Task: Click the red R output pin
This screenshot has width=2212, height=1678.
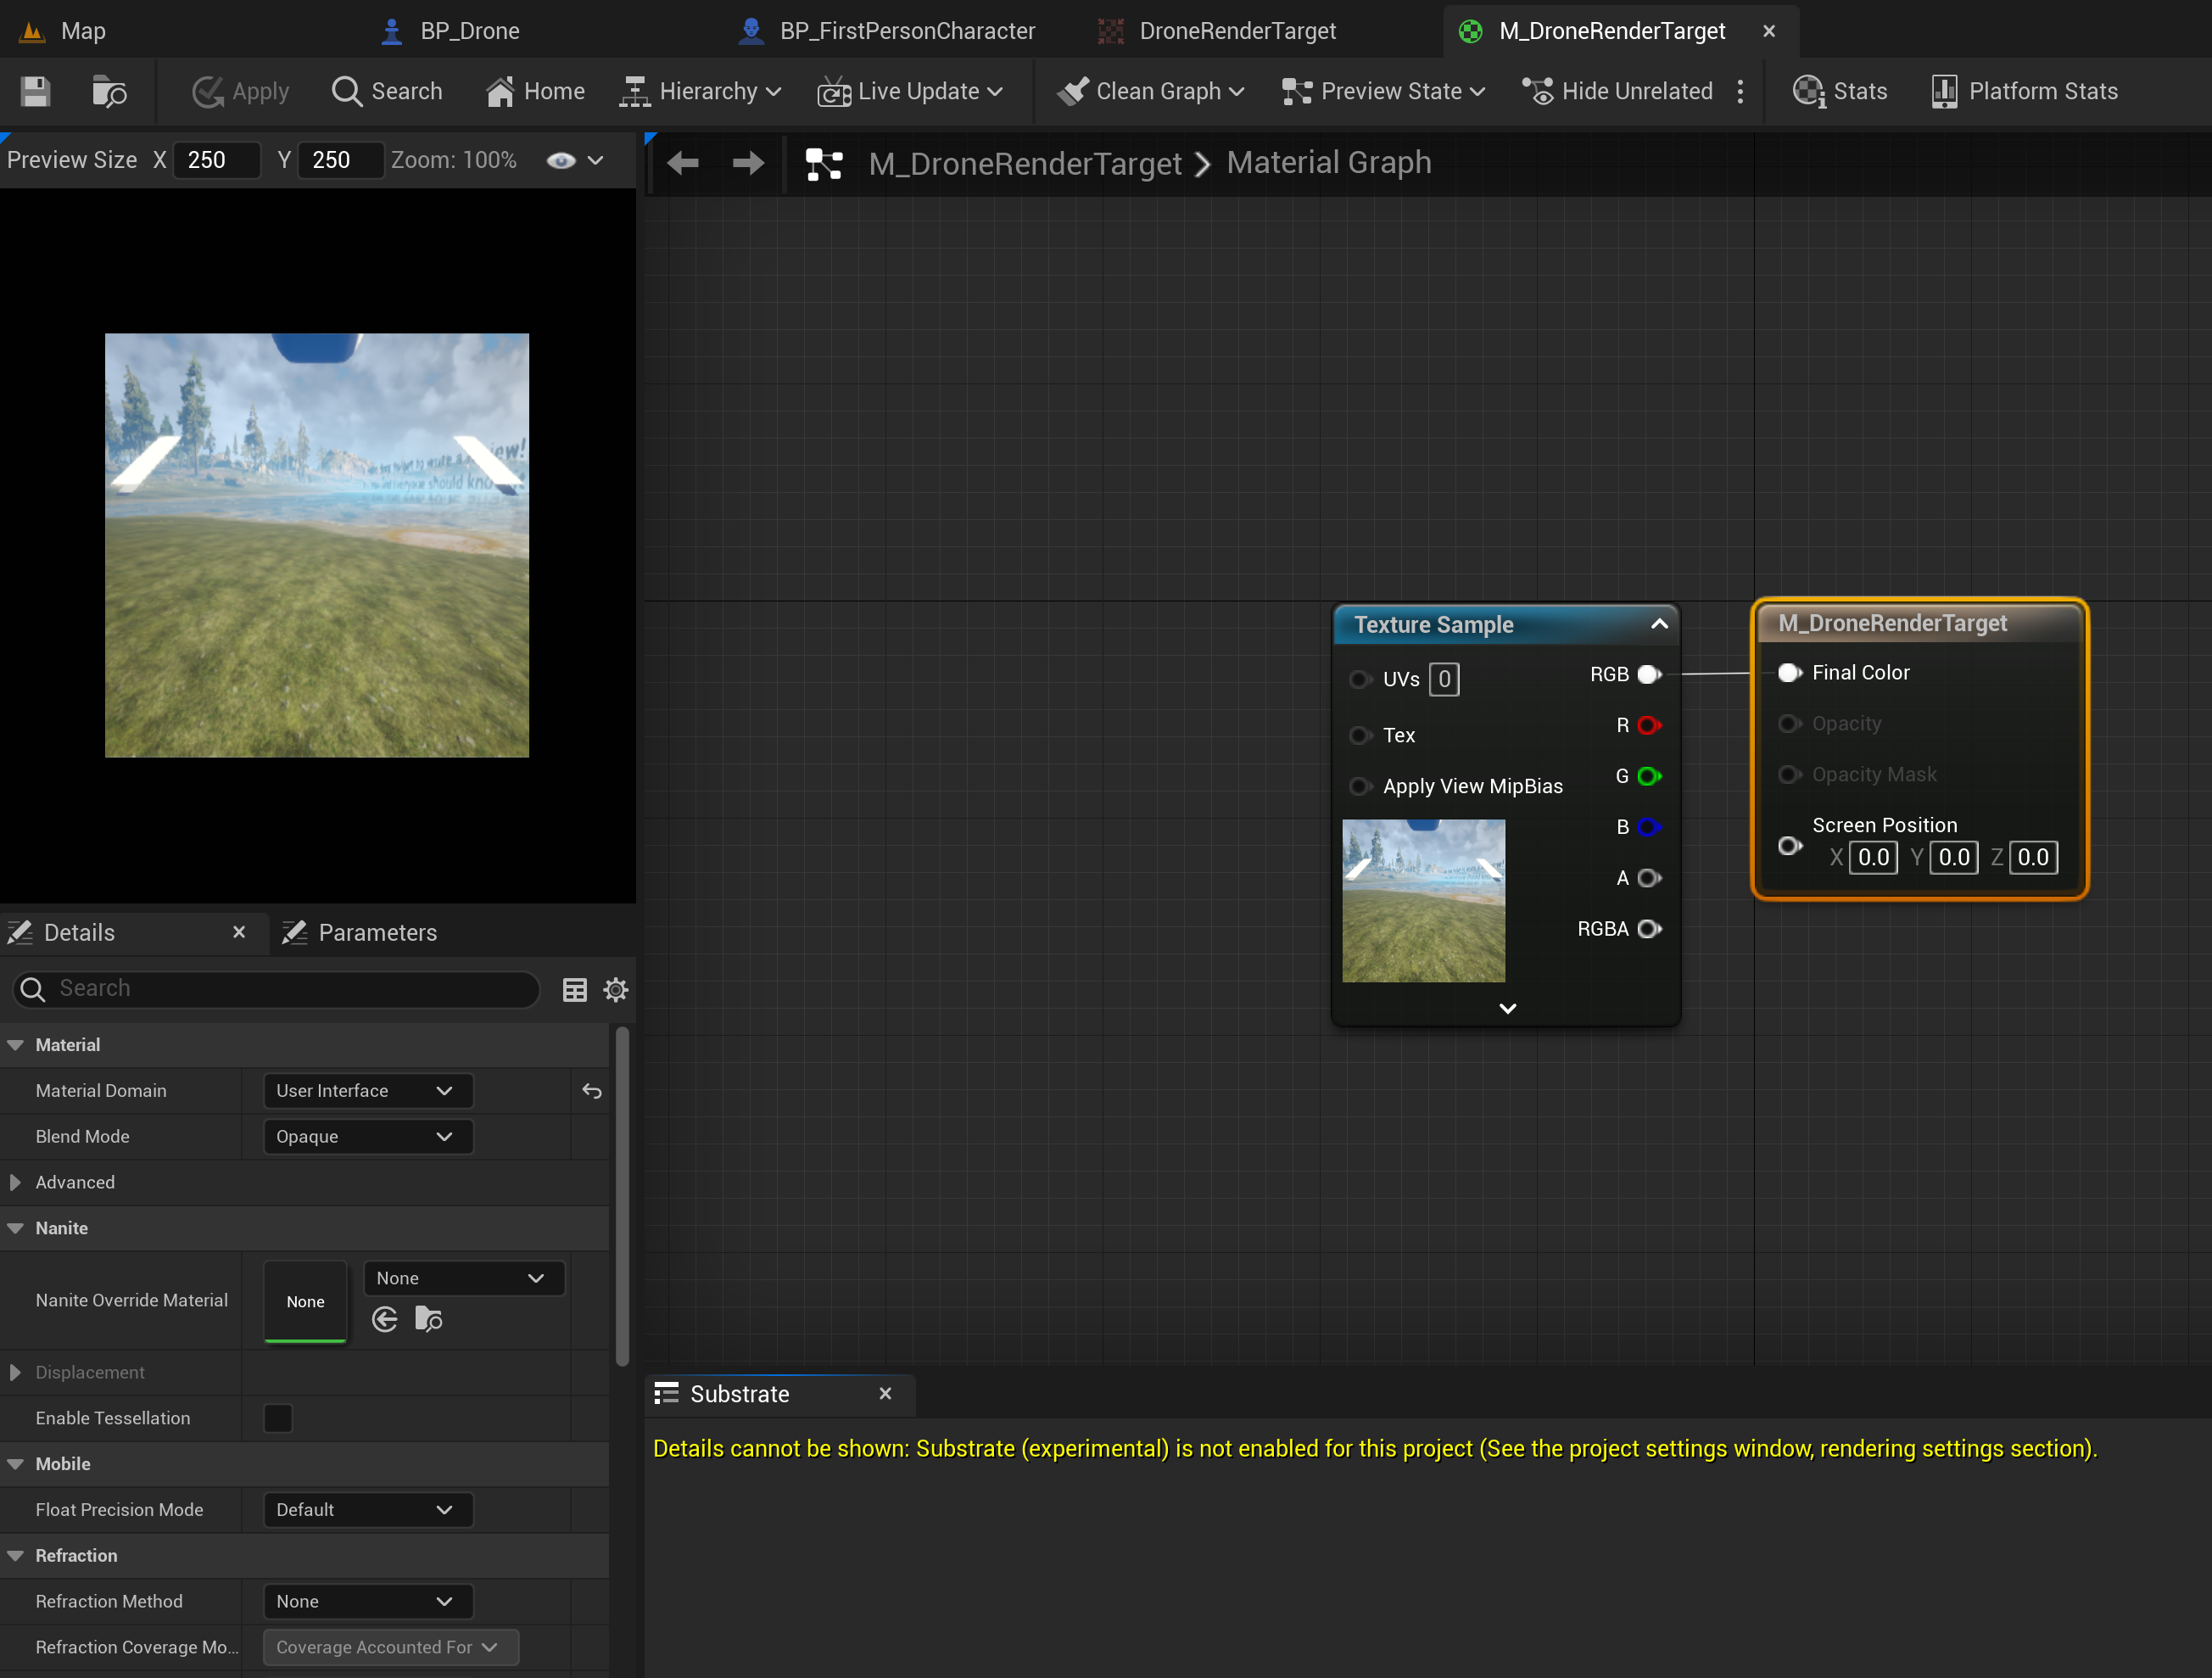Action: [1650, 725]
